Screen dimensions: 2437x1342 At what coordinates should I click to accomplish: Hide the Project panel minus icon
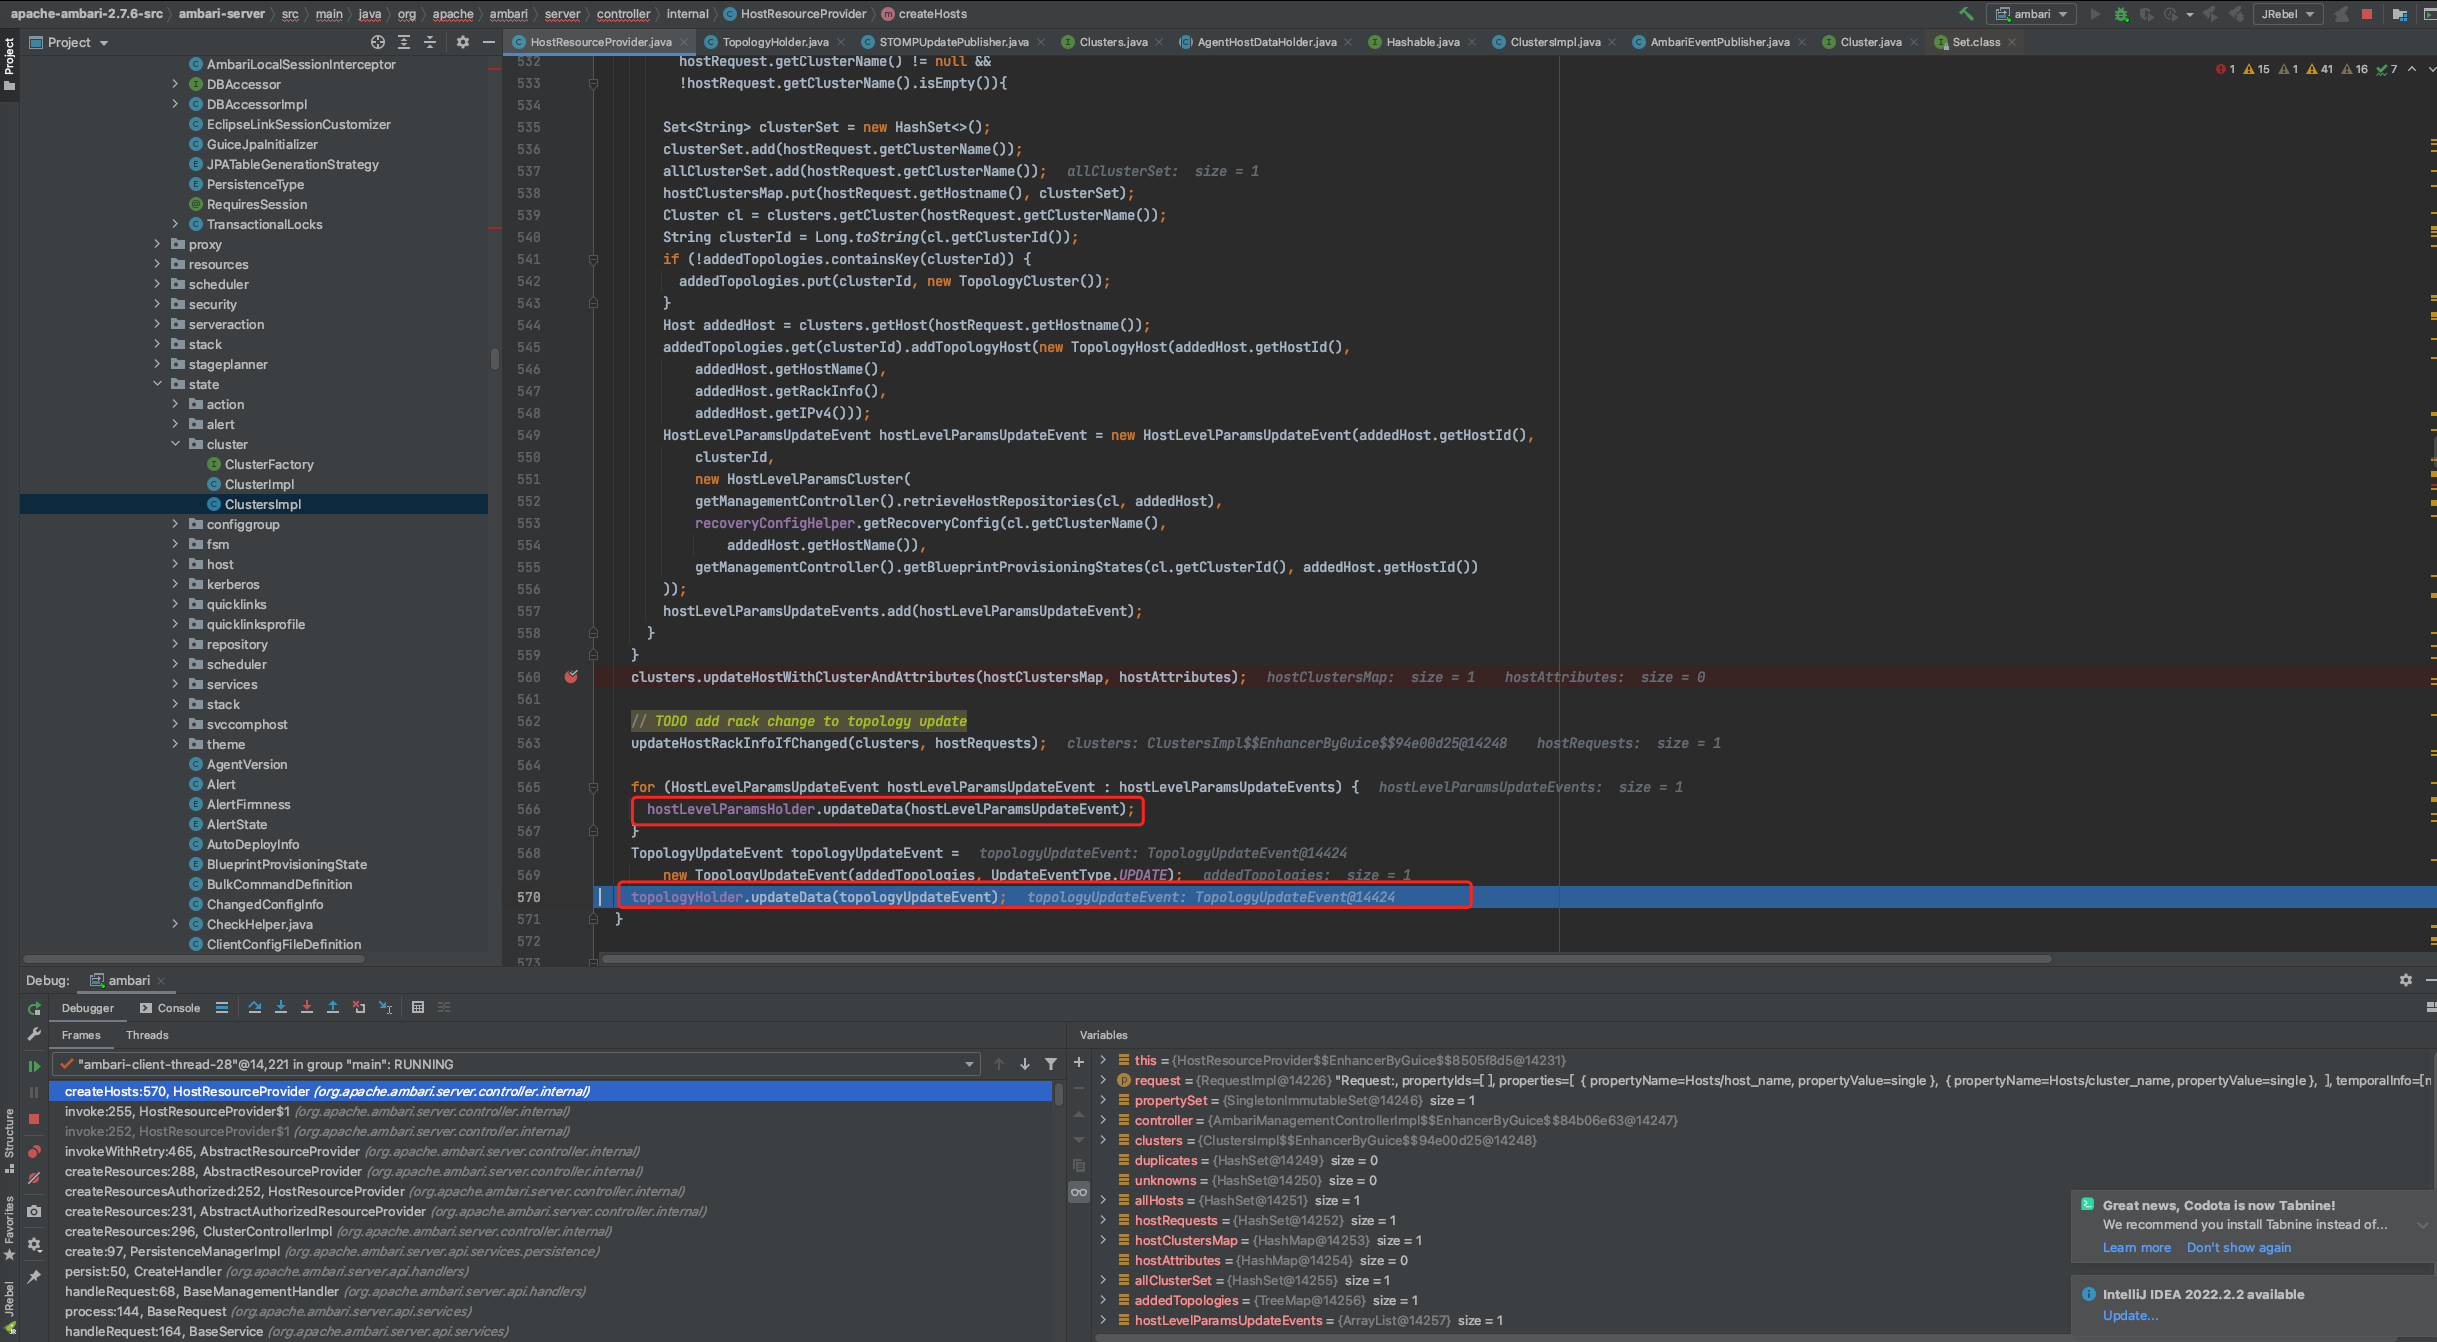488,42
